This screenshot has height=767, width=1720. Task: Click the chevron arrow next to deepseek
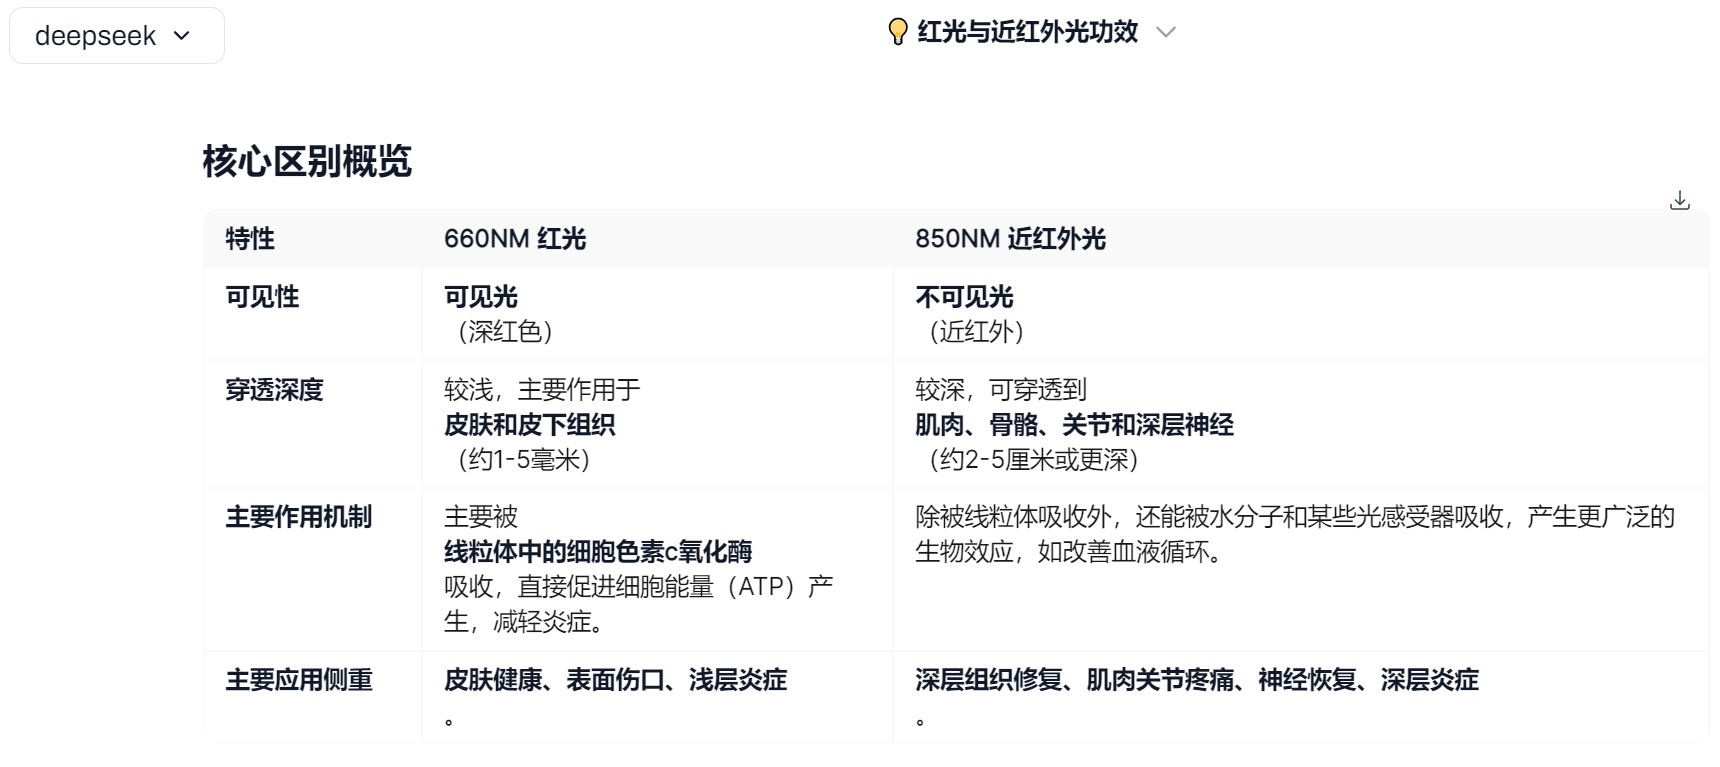click(181, 36)
